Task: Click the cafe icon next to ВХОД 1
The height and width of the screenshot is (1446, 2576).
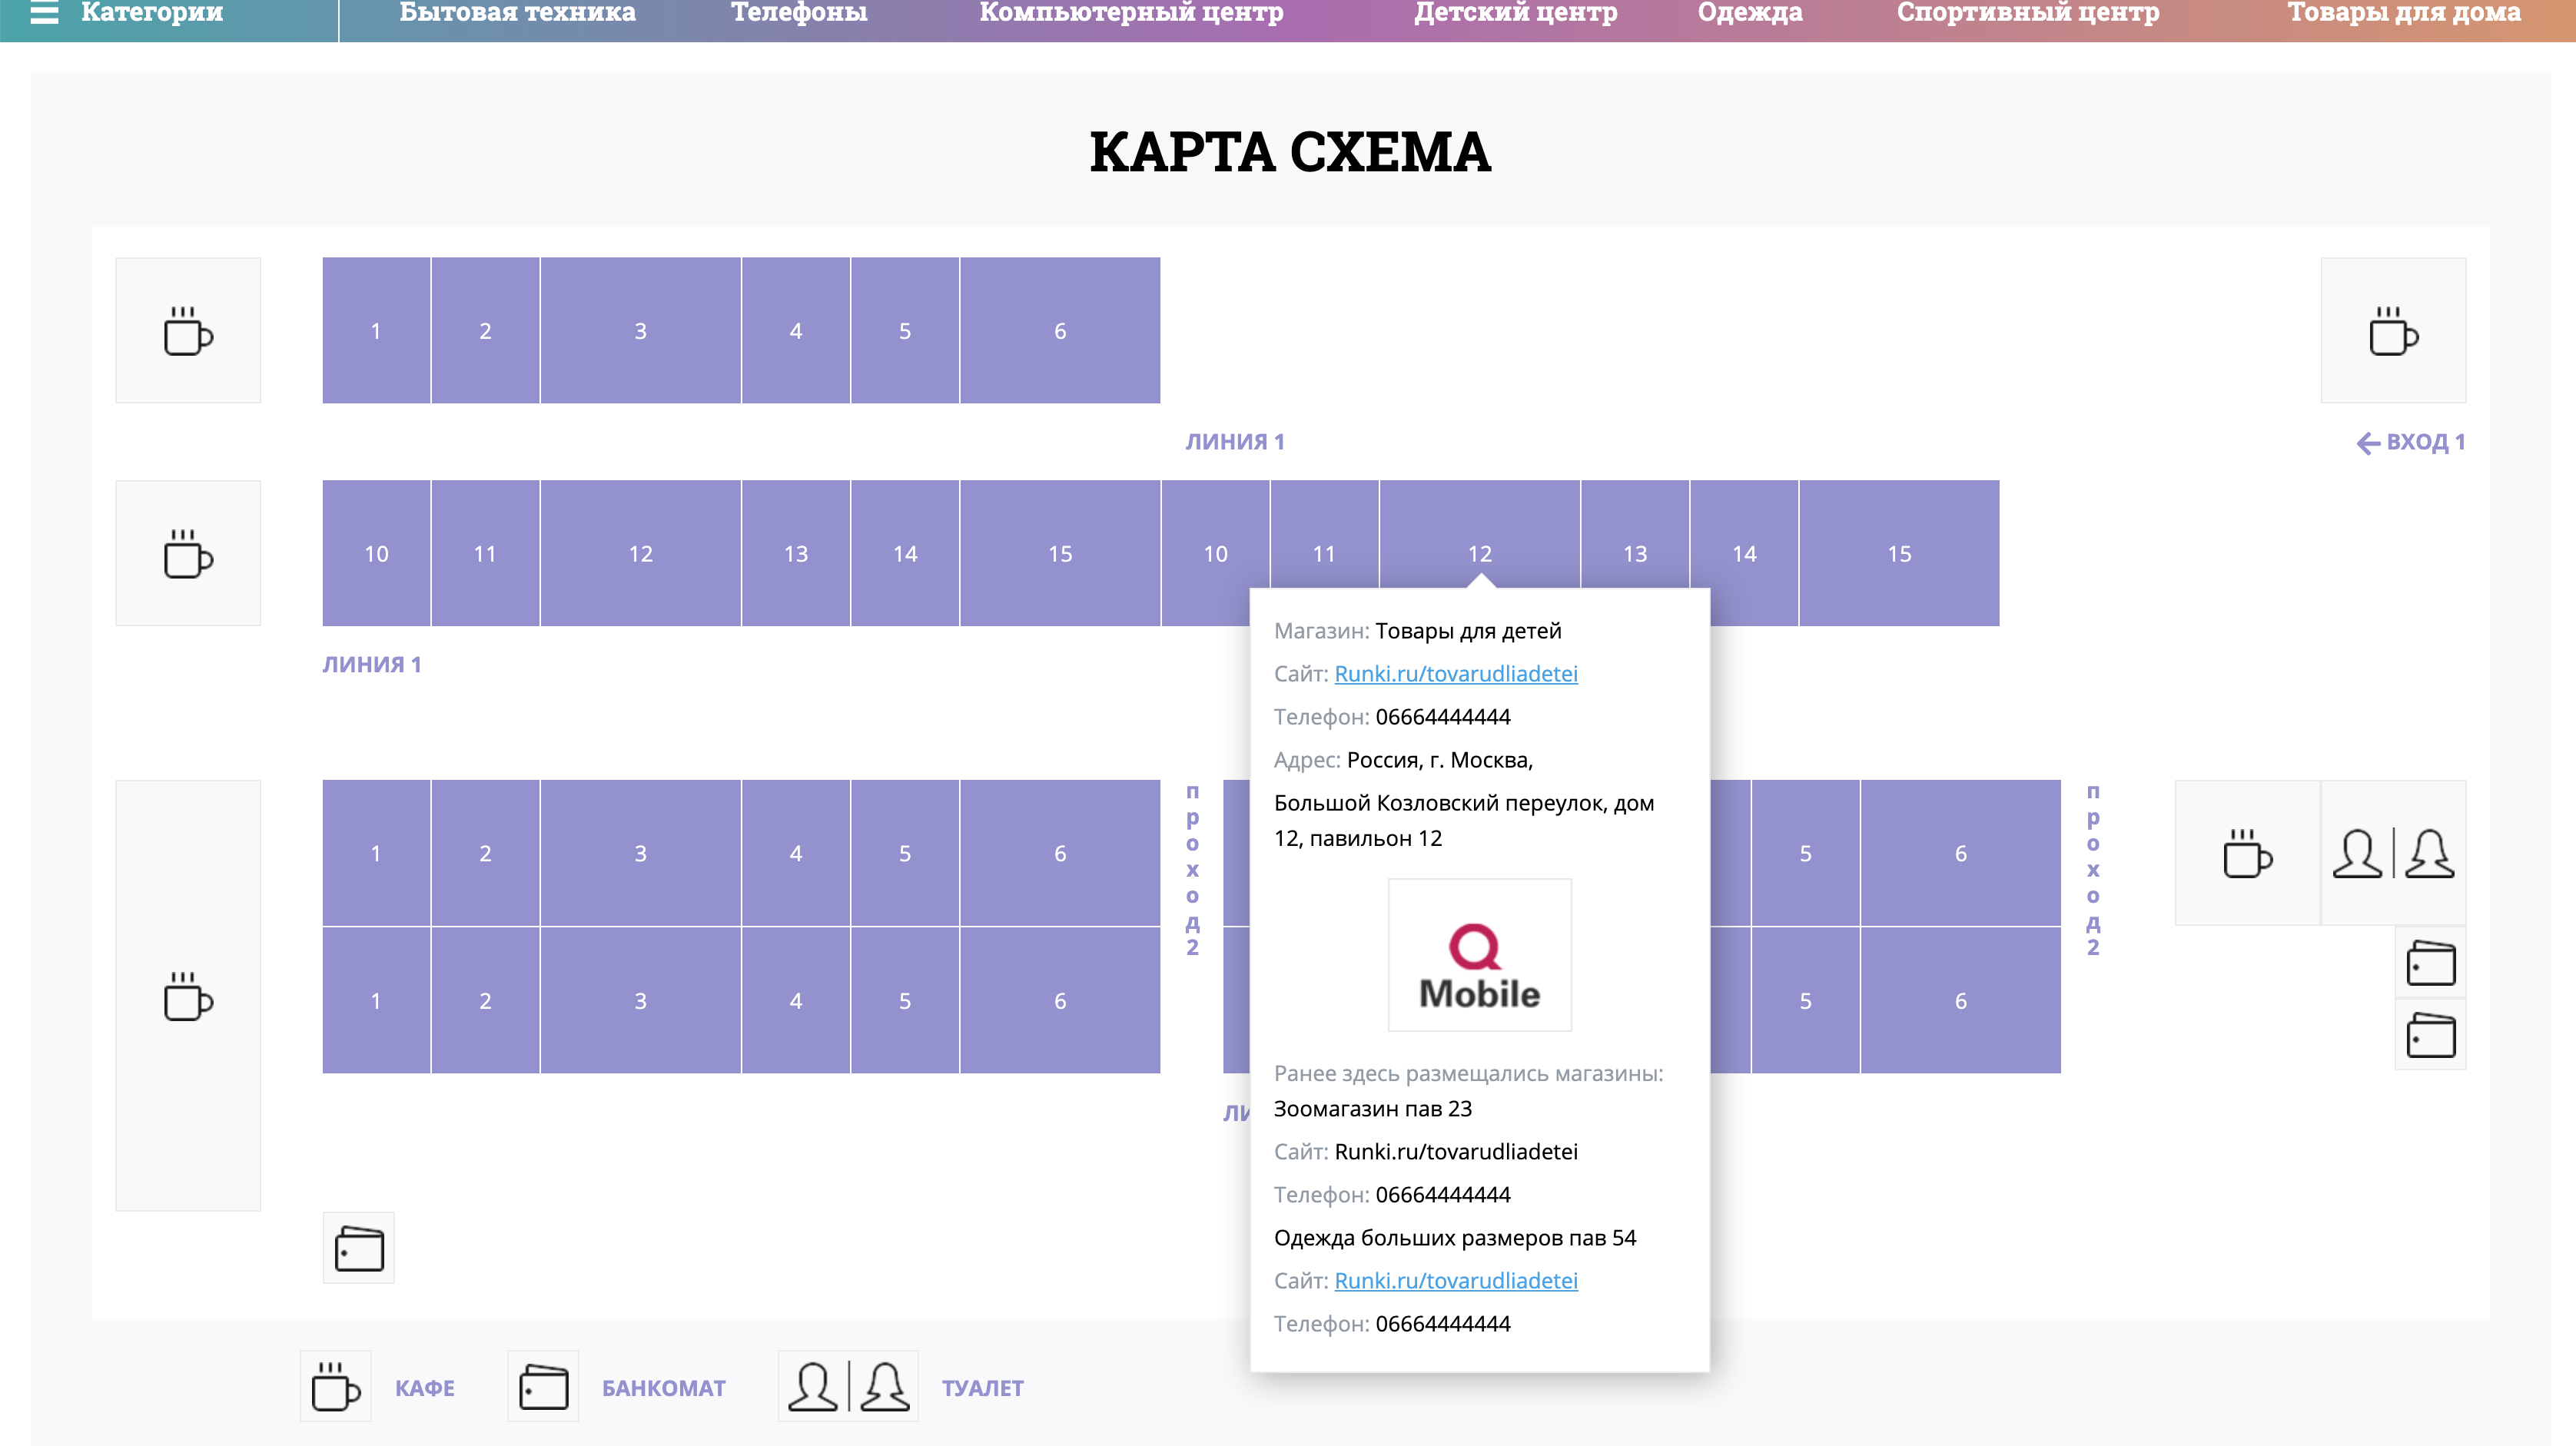Action: tap(2393, 330)
